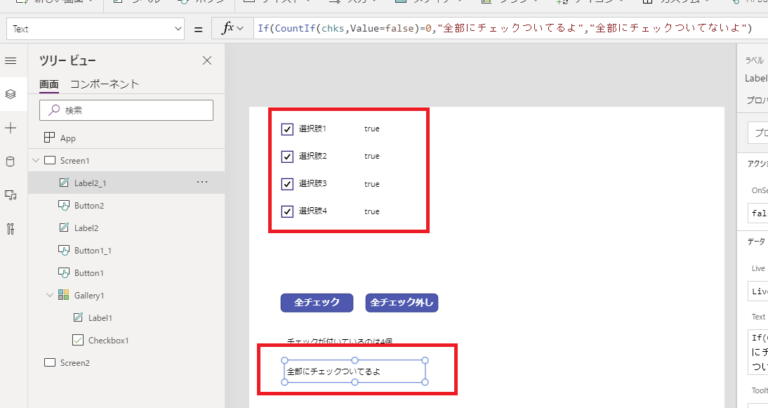
Task: Select App in tree view
Action: click(126, 138)
